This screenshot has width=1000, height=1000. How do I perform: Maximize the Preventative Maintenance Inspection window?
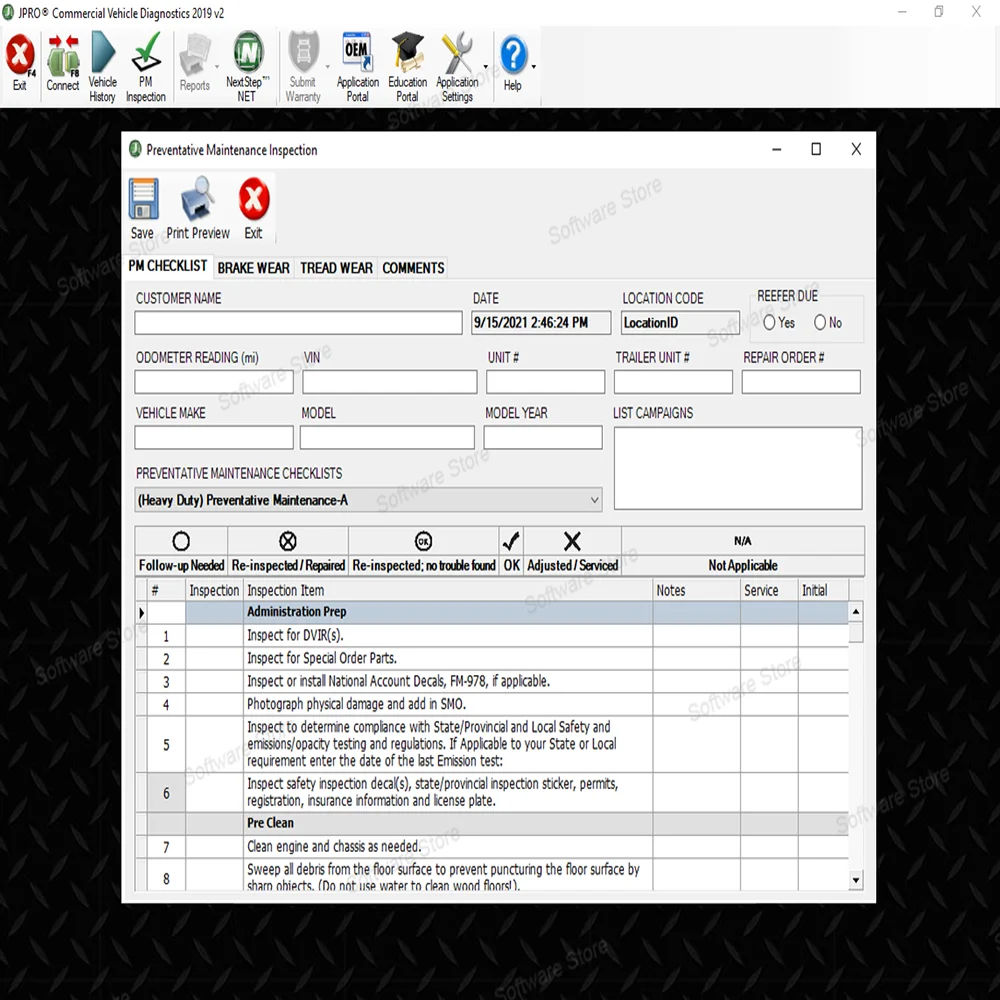816,149
